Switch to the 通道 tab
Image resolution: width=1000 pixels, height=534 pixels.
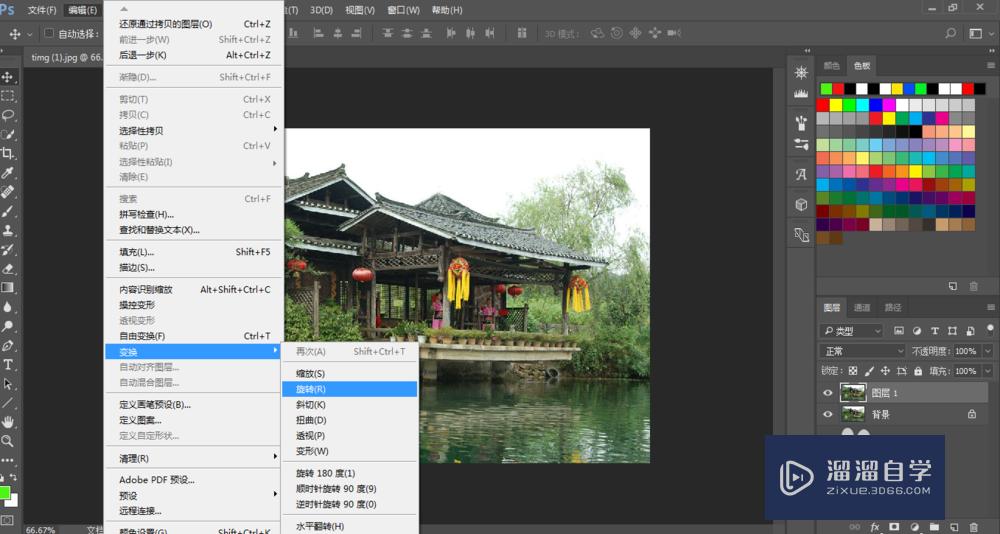pos(862,308)
